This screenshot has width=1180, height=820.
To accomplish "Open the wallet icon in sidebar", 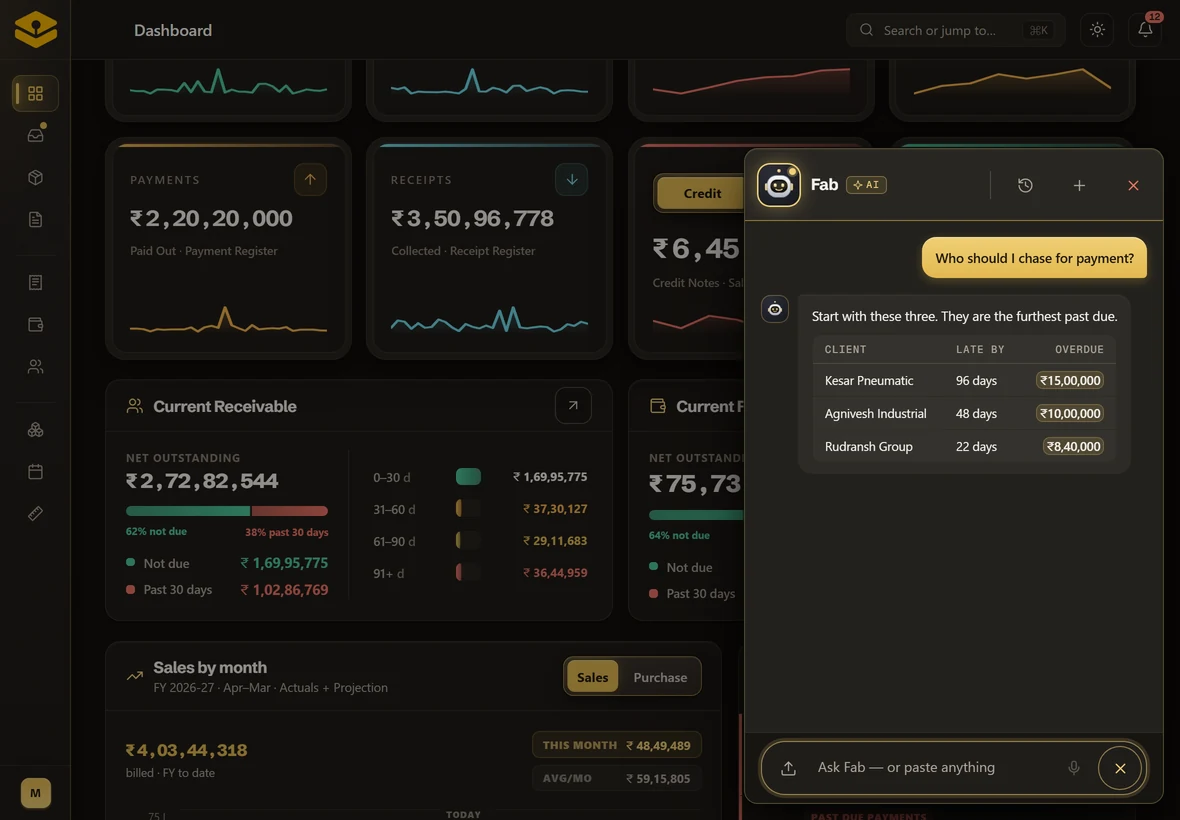I will (35, 324).
